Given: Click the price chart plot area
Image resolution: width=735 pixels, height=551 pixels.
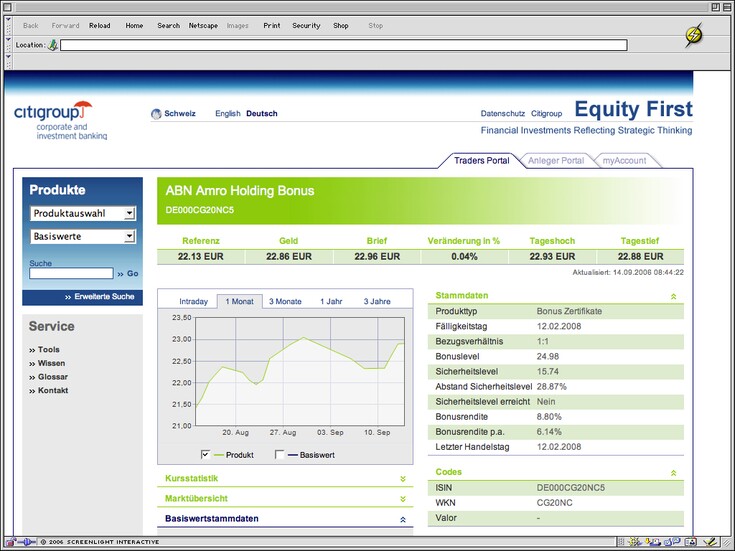Looking at the screenshot, I should coord(300,371).
